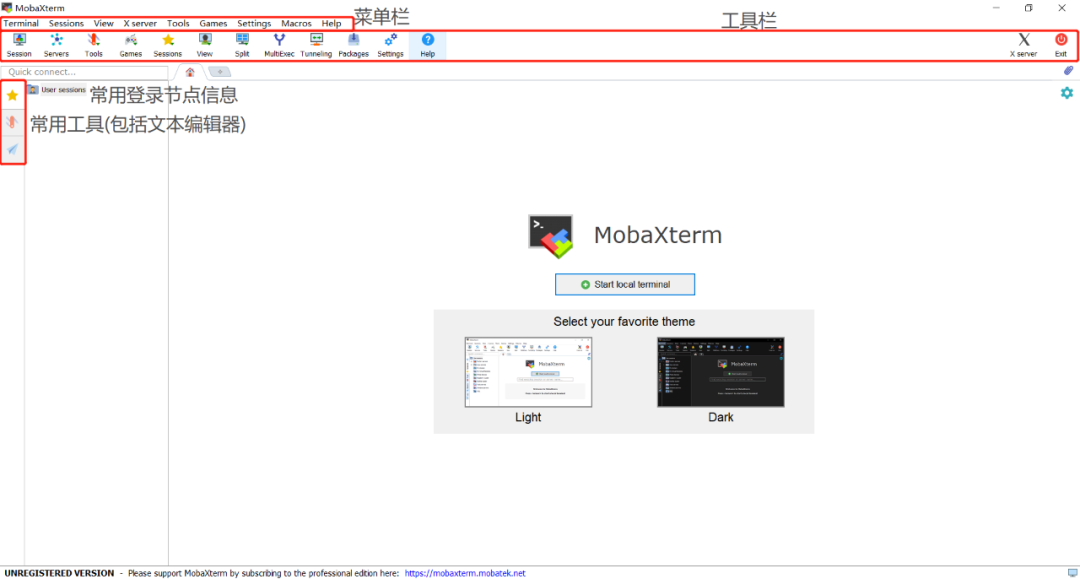Open the Terminal menu
The height and width of the screenshot is (579, 1080).
tap(21, 23)
